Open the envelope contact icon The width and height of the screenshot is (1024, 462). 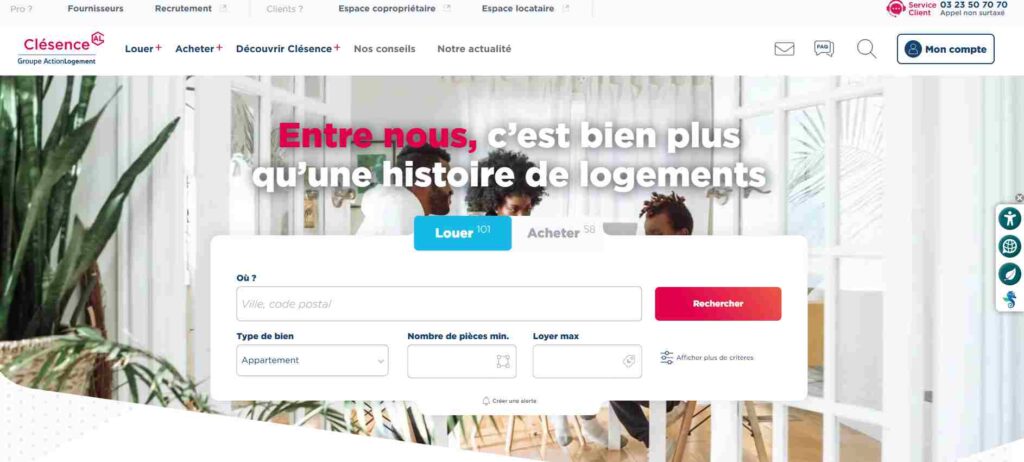click(x=784, y=49)
